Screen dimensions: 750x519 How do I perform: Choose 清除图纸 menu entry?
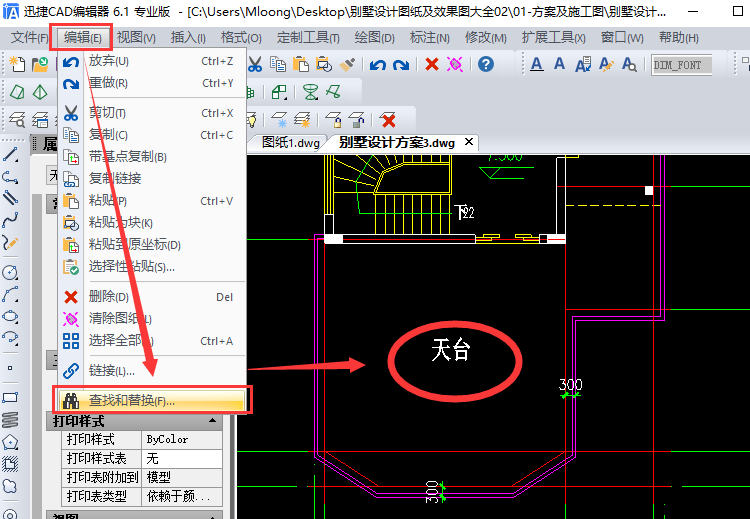(152, 319)
